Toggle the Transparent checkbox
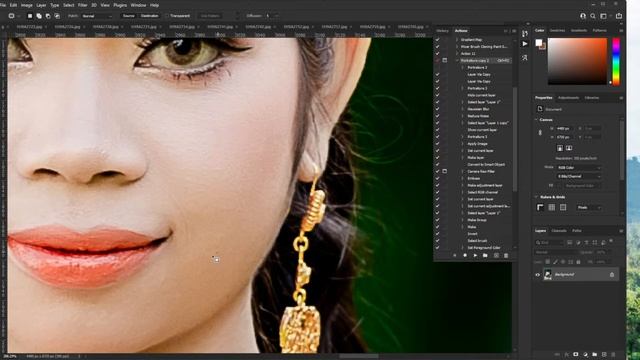 pos(167,16)
